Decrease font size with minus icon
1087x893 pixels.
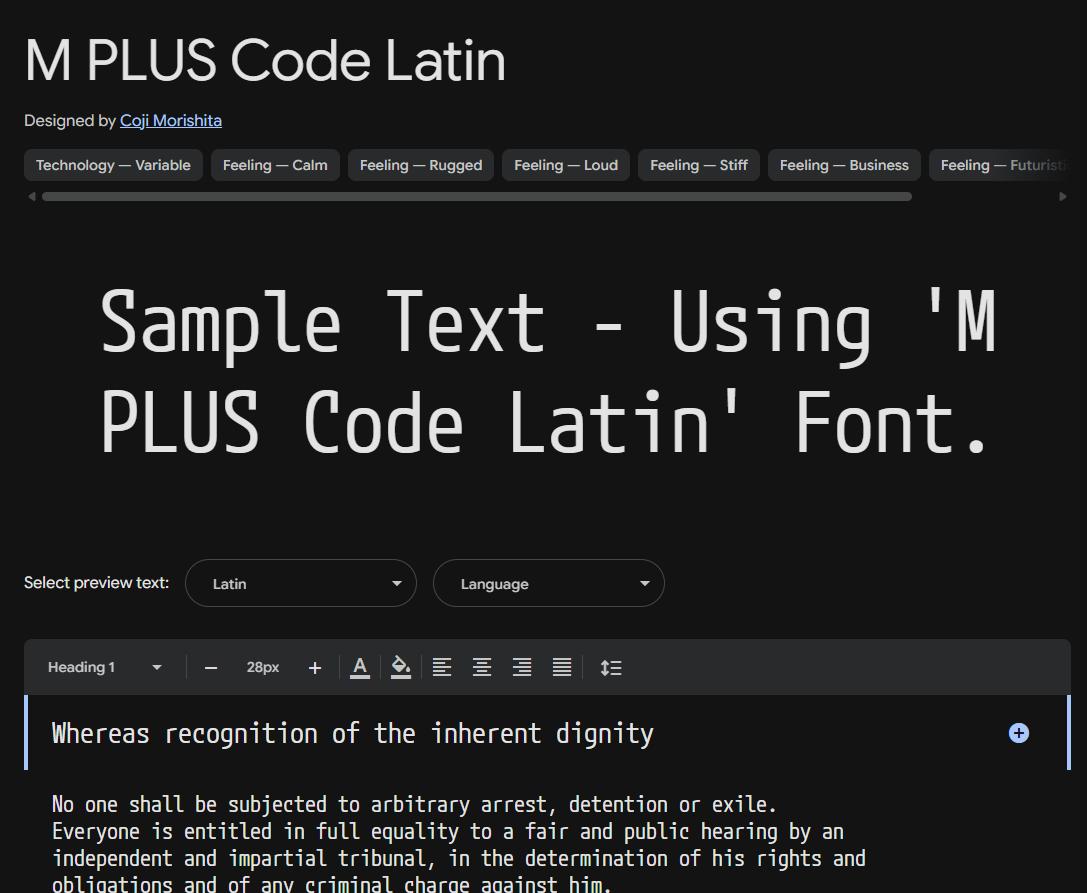point(211,668)
